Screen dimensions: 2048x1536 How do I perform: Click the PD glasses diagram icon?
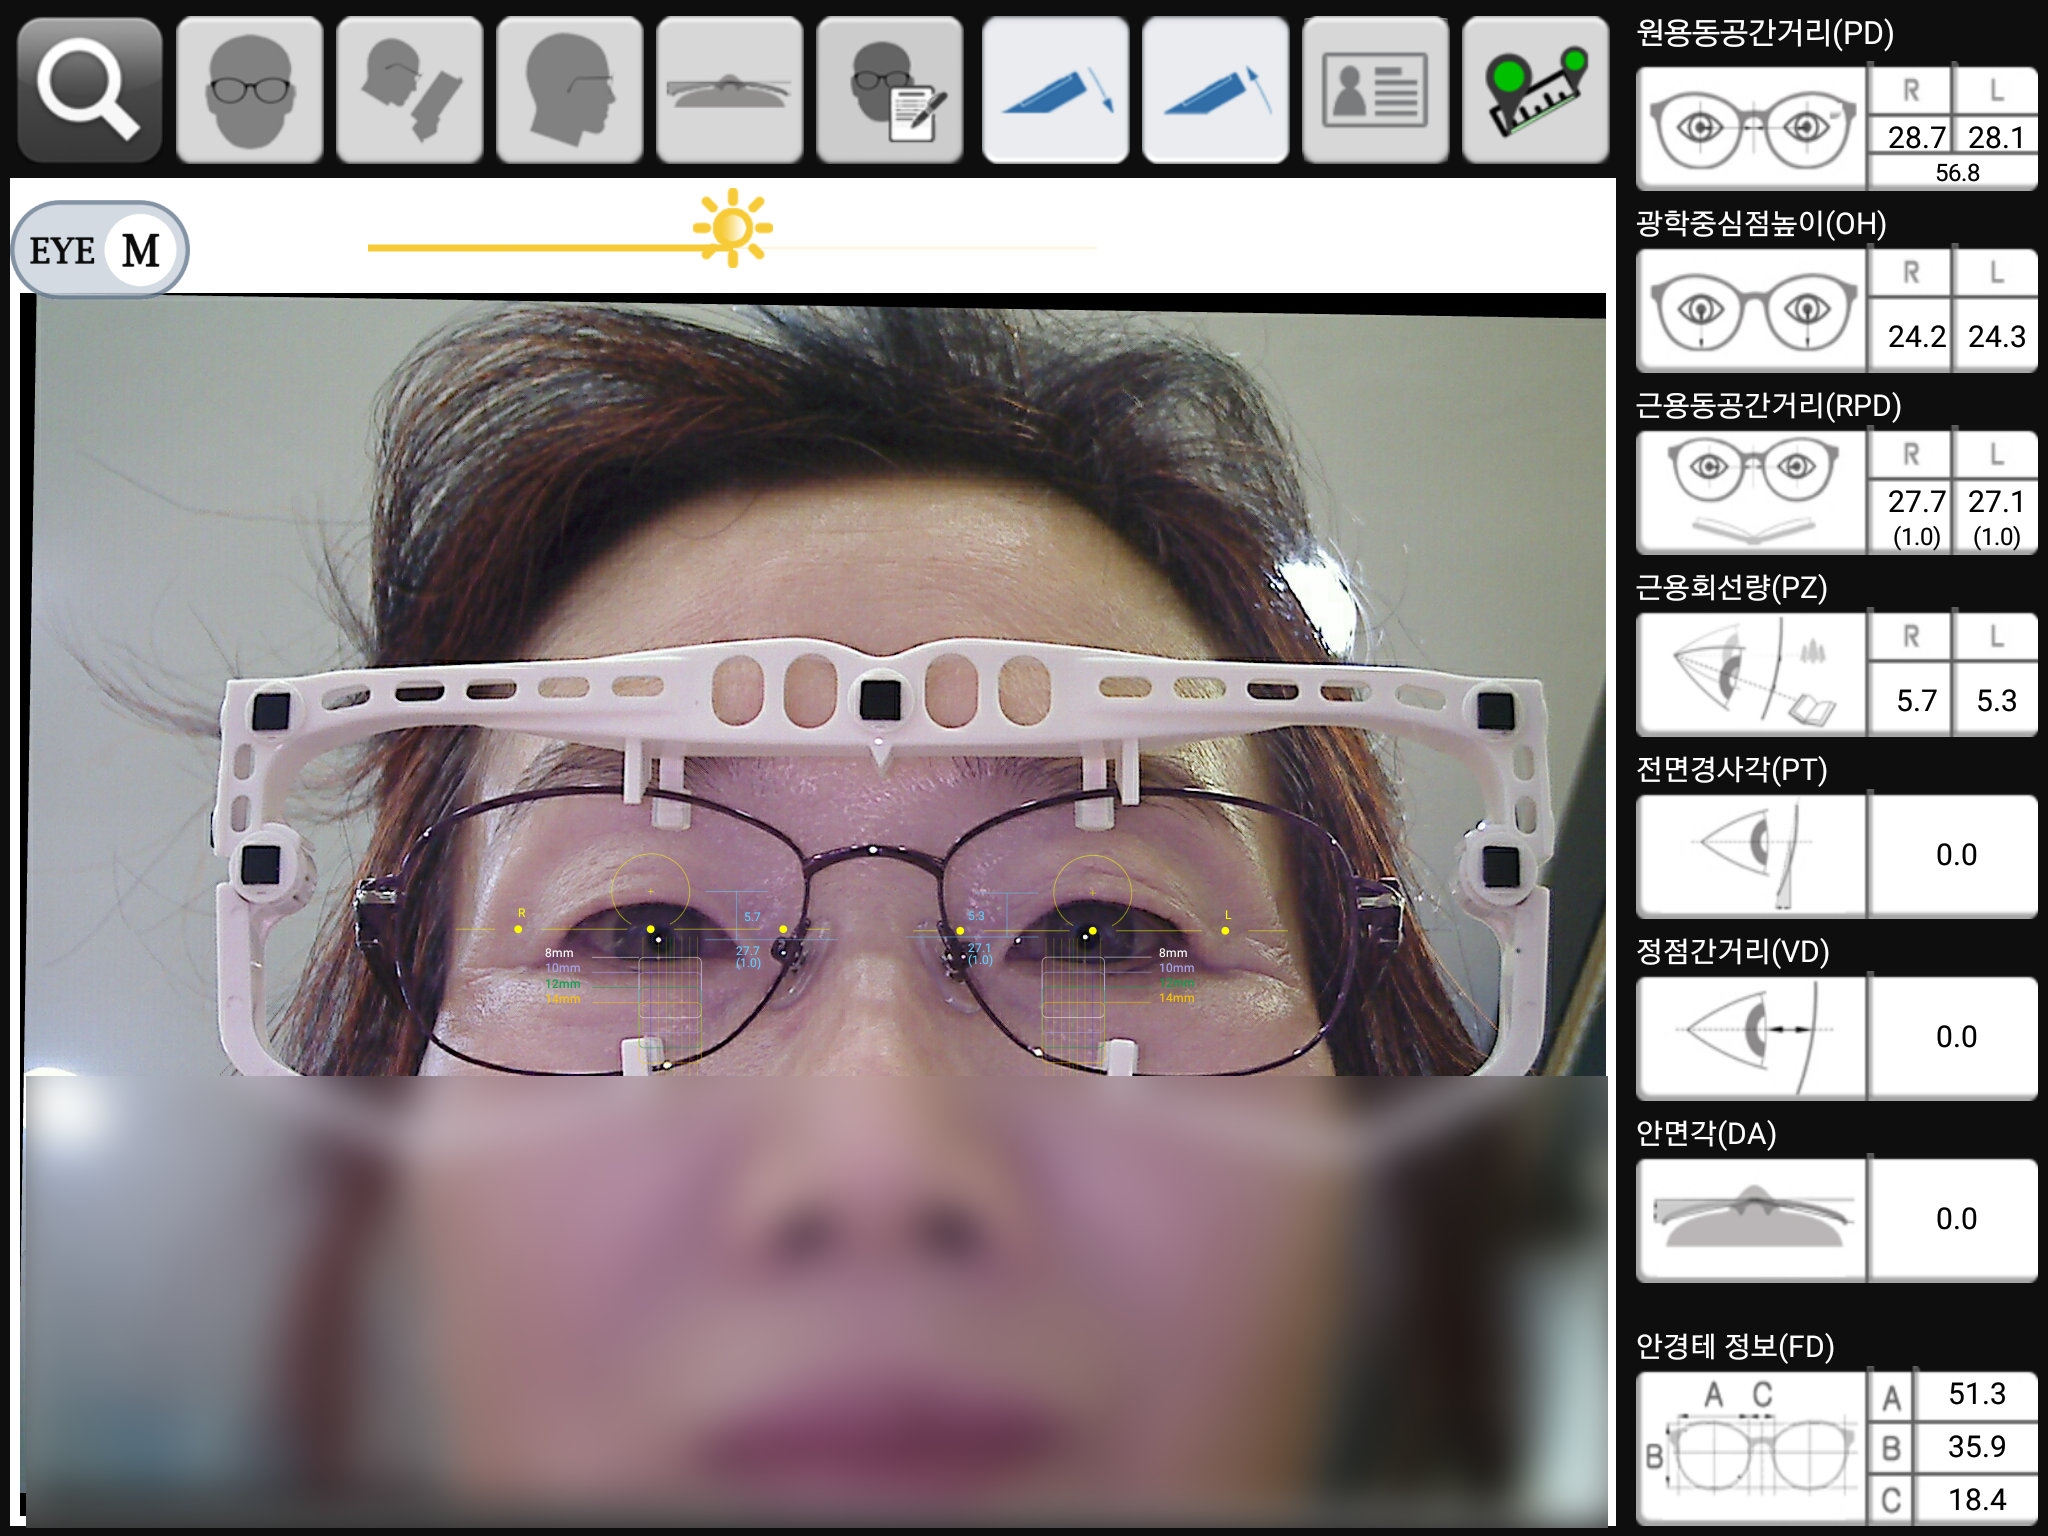click(1752, 128)
